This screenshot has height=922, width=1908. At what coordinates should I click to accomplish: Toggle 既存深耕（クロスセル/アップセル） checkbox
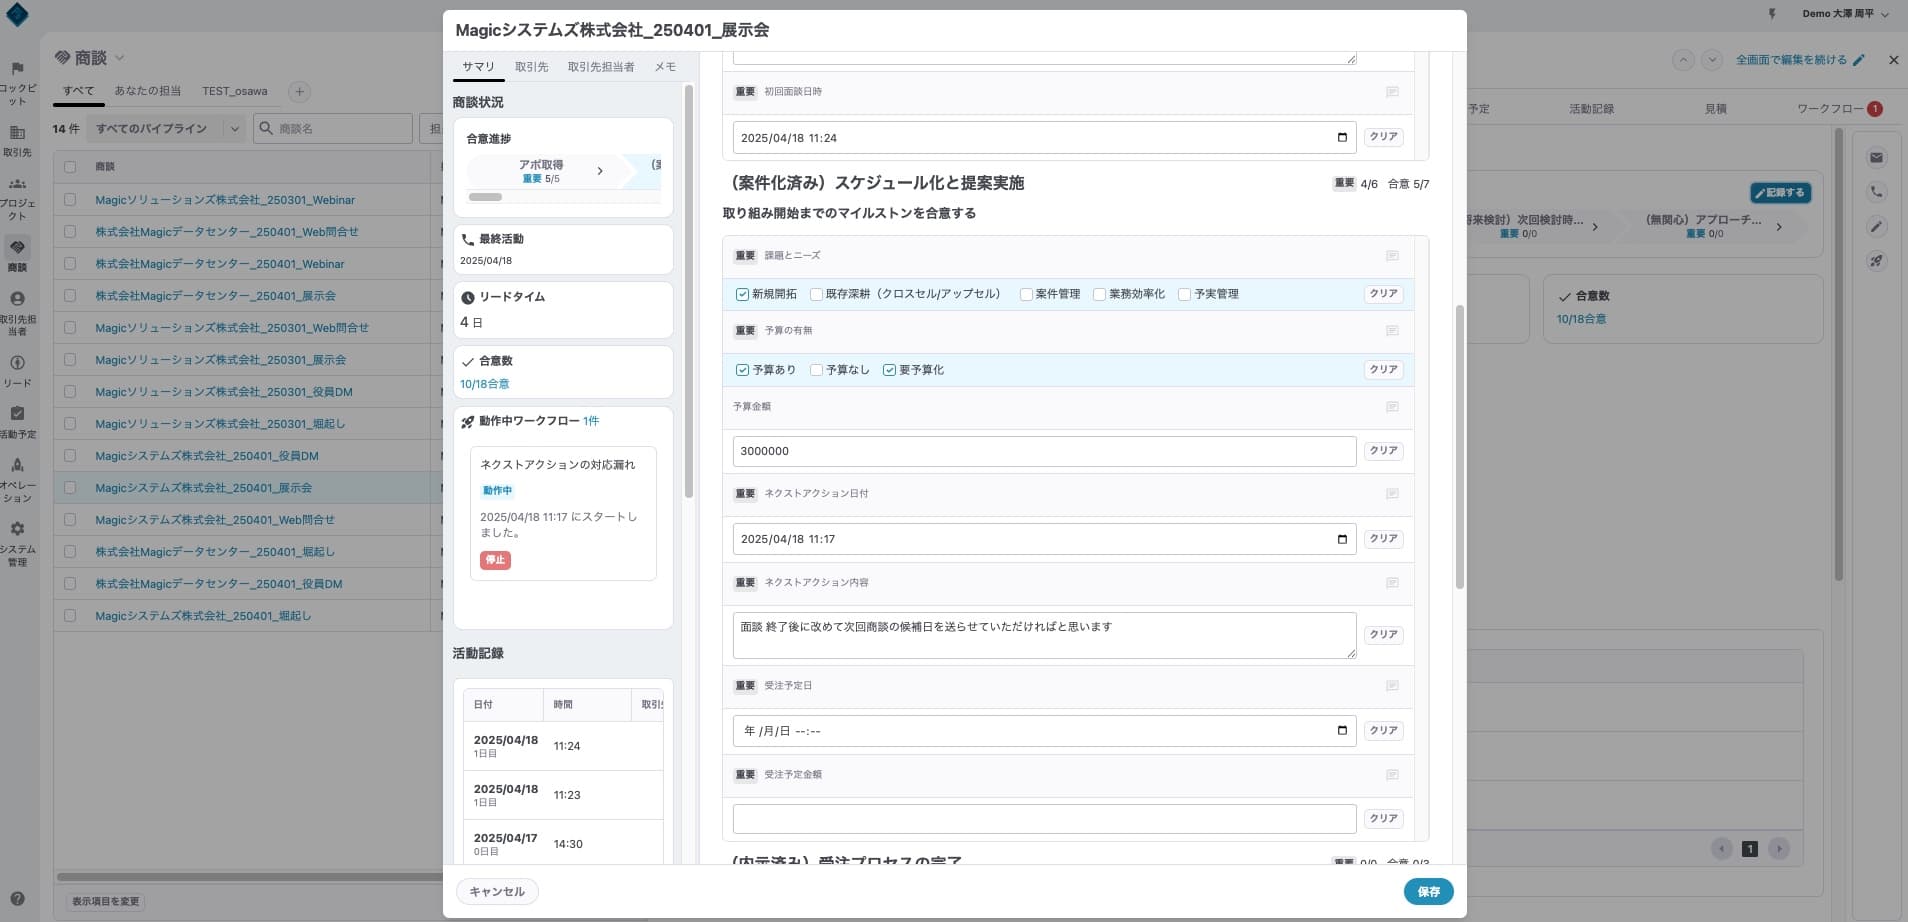(x=816, y=294)
